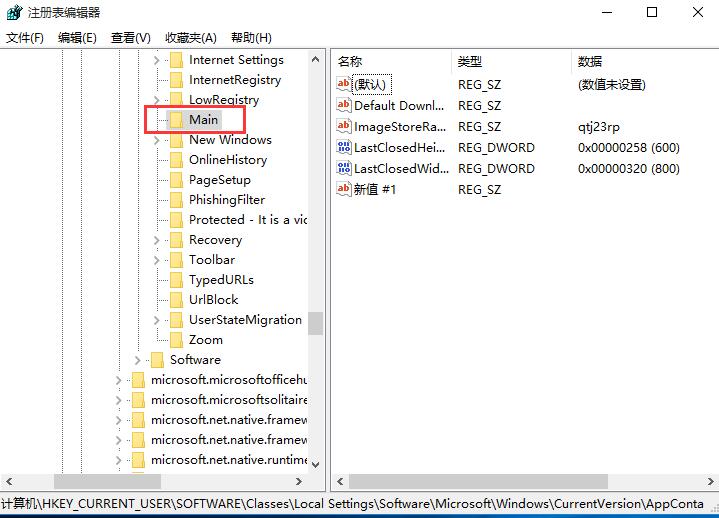
Task: Select the Main folder icon
Action: click(x=177, y=120)
